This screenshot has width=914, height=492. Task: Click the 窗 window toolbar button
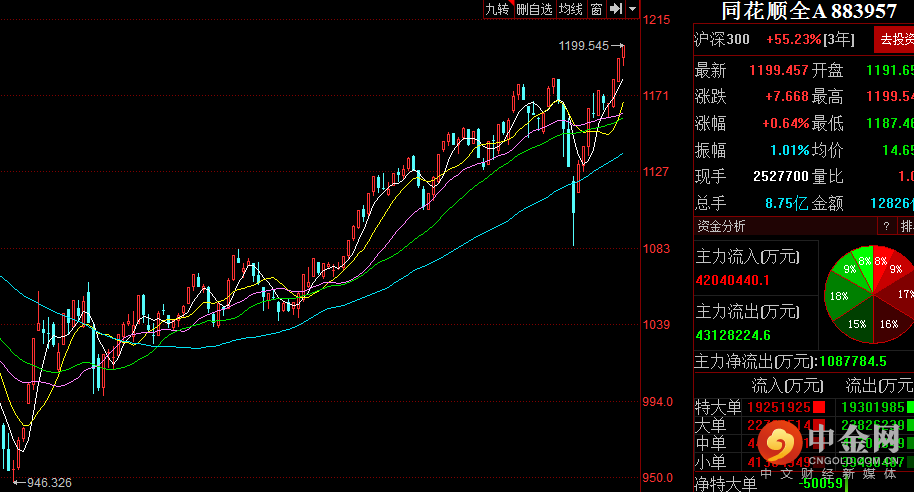[x=596, y=9]
